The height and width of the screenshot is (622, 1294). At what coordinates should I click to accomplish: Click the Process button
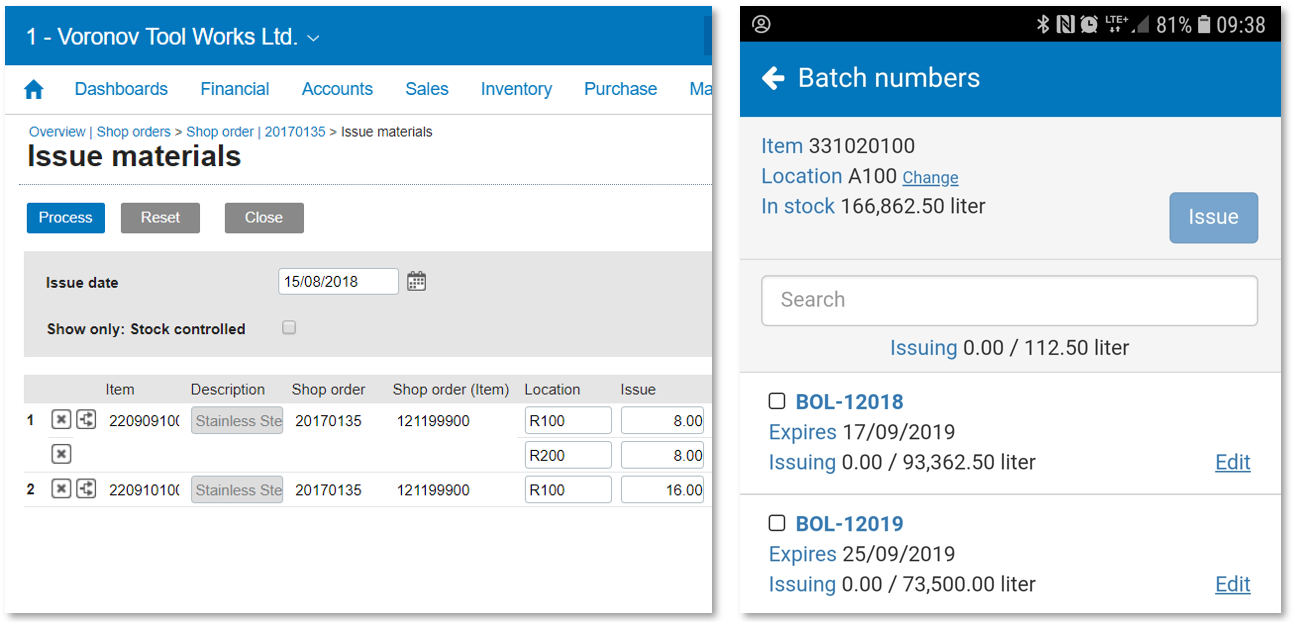click(x=66, y=218)
